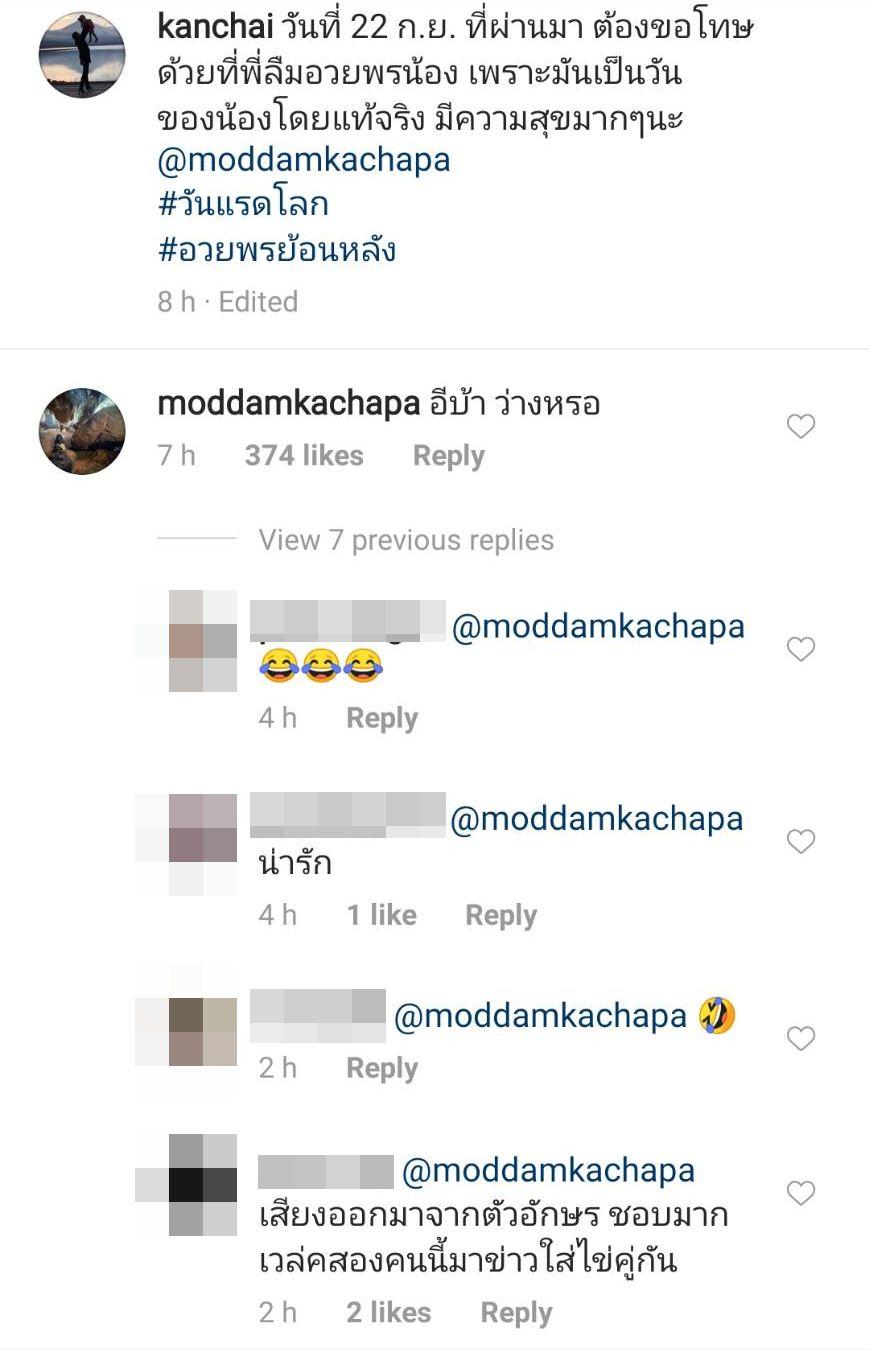Open the #วันแรดโลก hashtag

click(x=243, y=204)
